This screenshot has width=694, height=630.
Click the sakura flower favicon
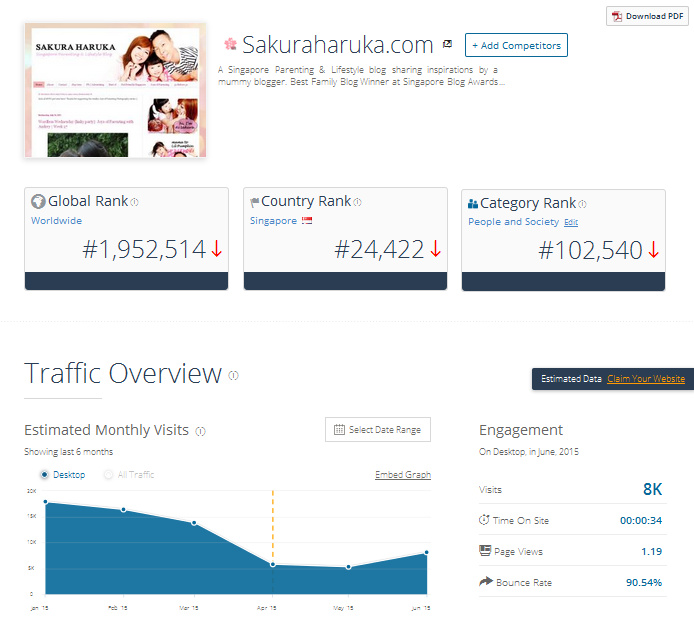230,44
